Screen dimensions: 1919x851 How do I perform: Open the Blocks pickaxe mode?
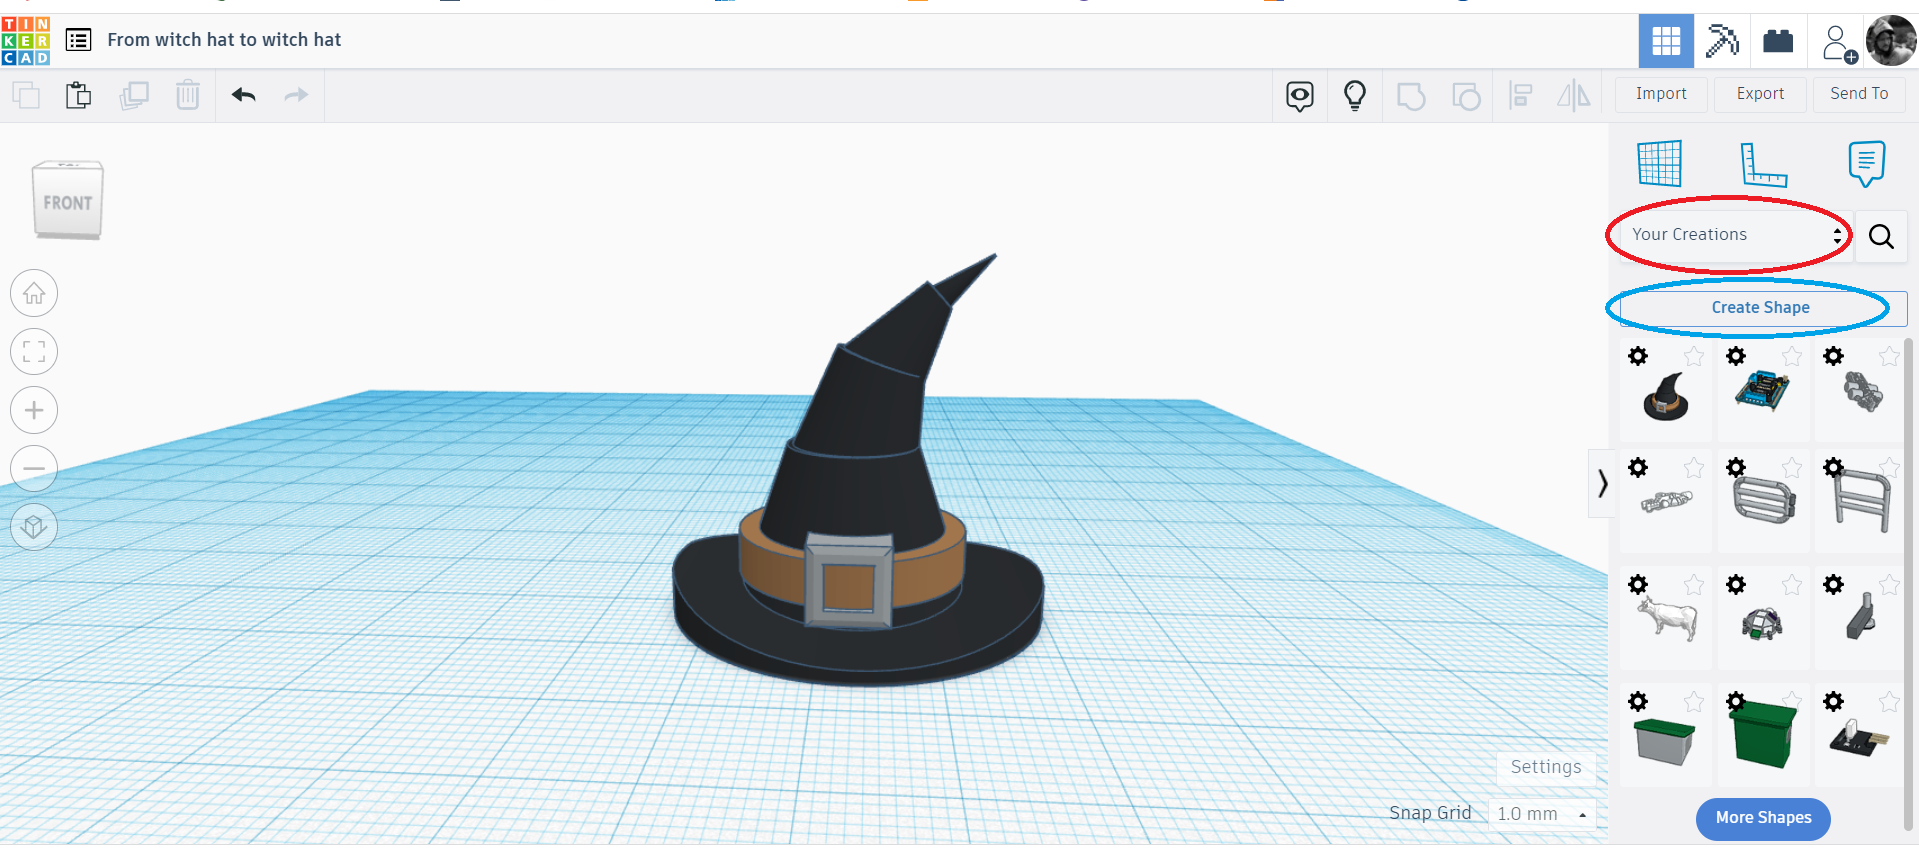1722,41
